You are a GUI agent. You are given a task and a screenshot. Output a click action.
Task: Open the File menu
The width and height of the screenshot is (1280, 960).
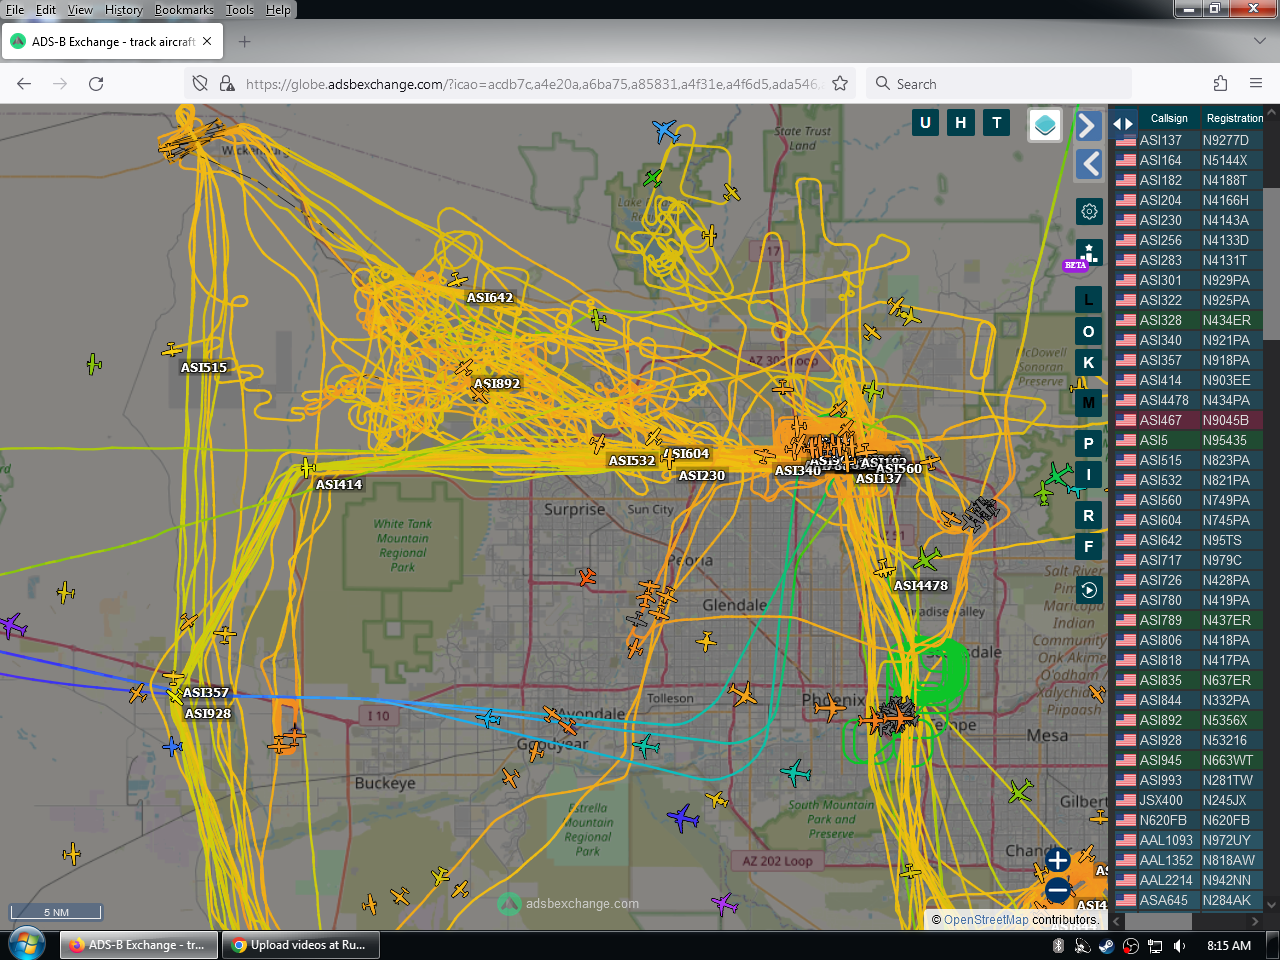(x=15, y=10)
